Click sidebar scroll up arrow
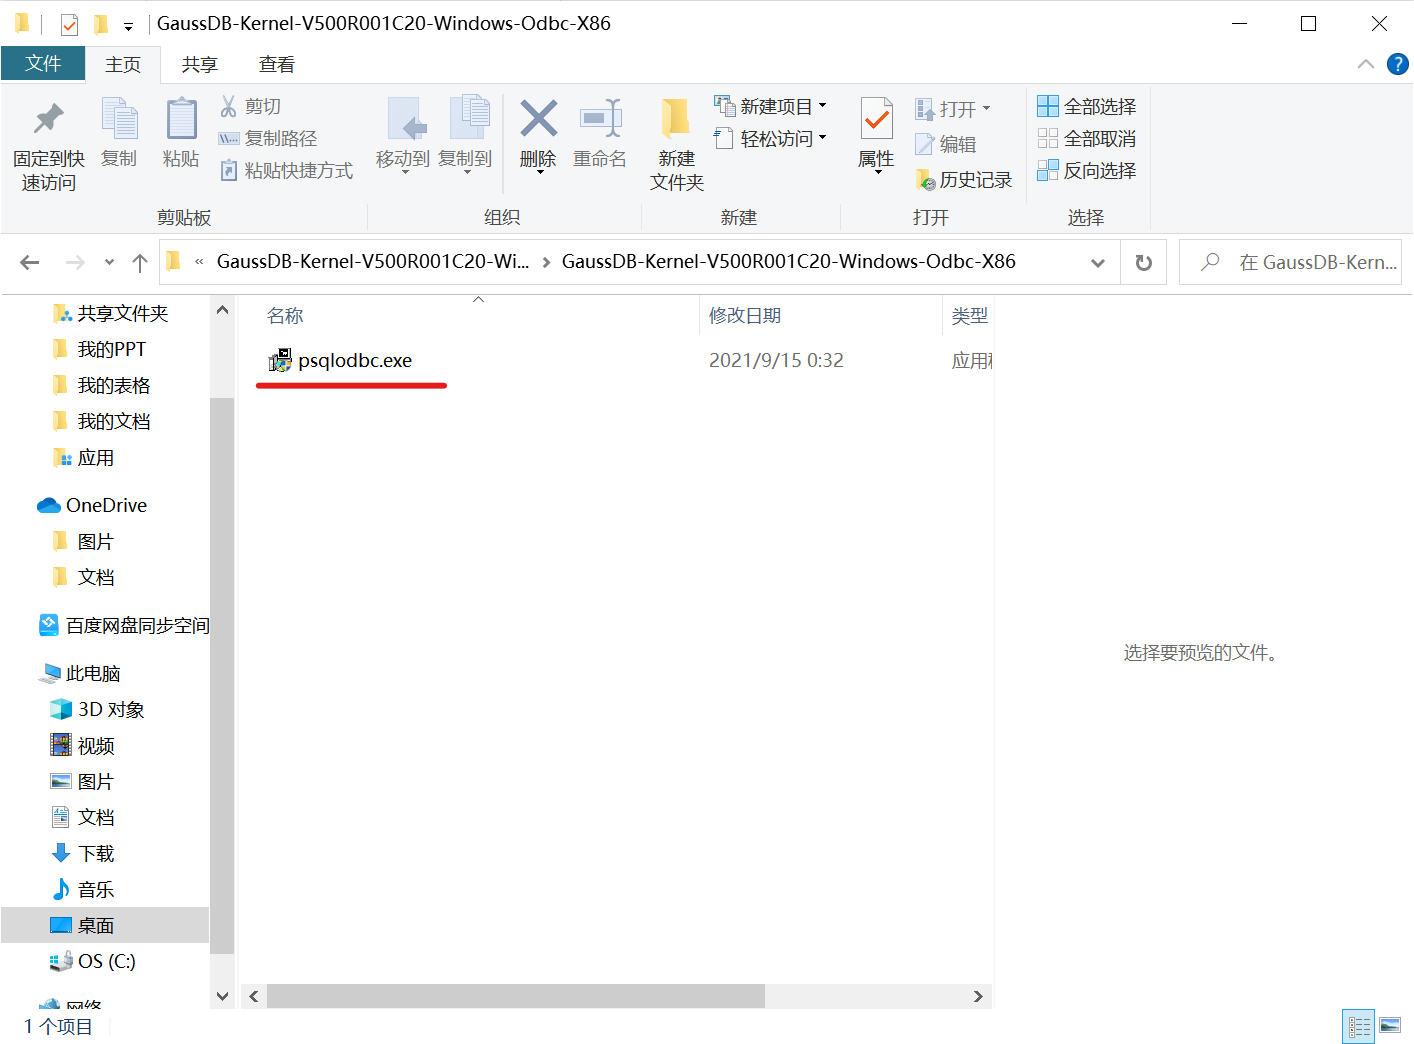Image resolution: width=1414 pixels, height=1044 pixels. [222, 310]
